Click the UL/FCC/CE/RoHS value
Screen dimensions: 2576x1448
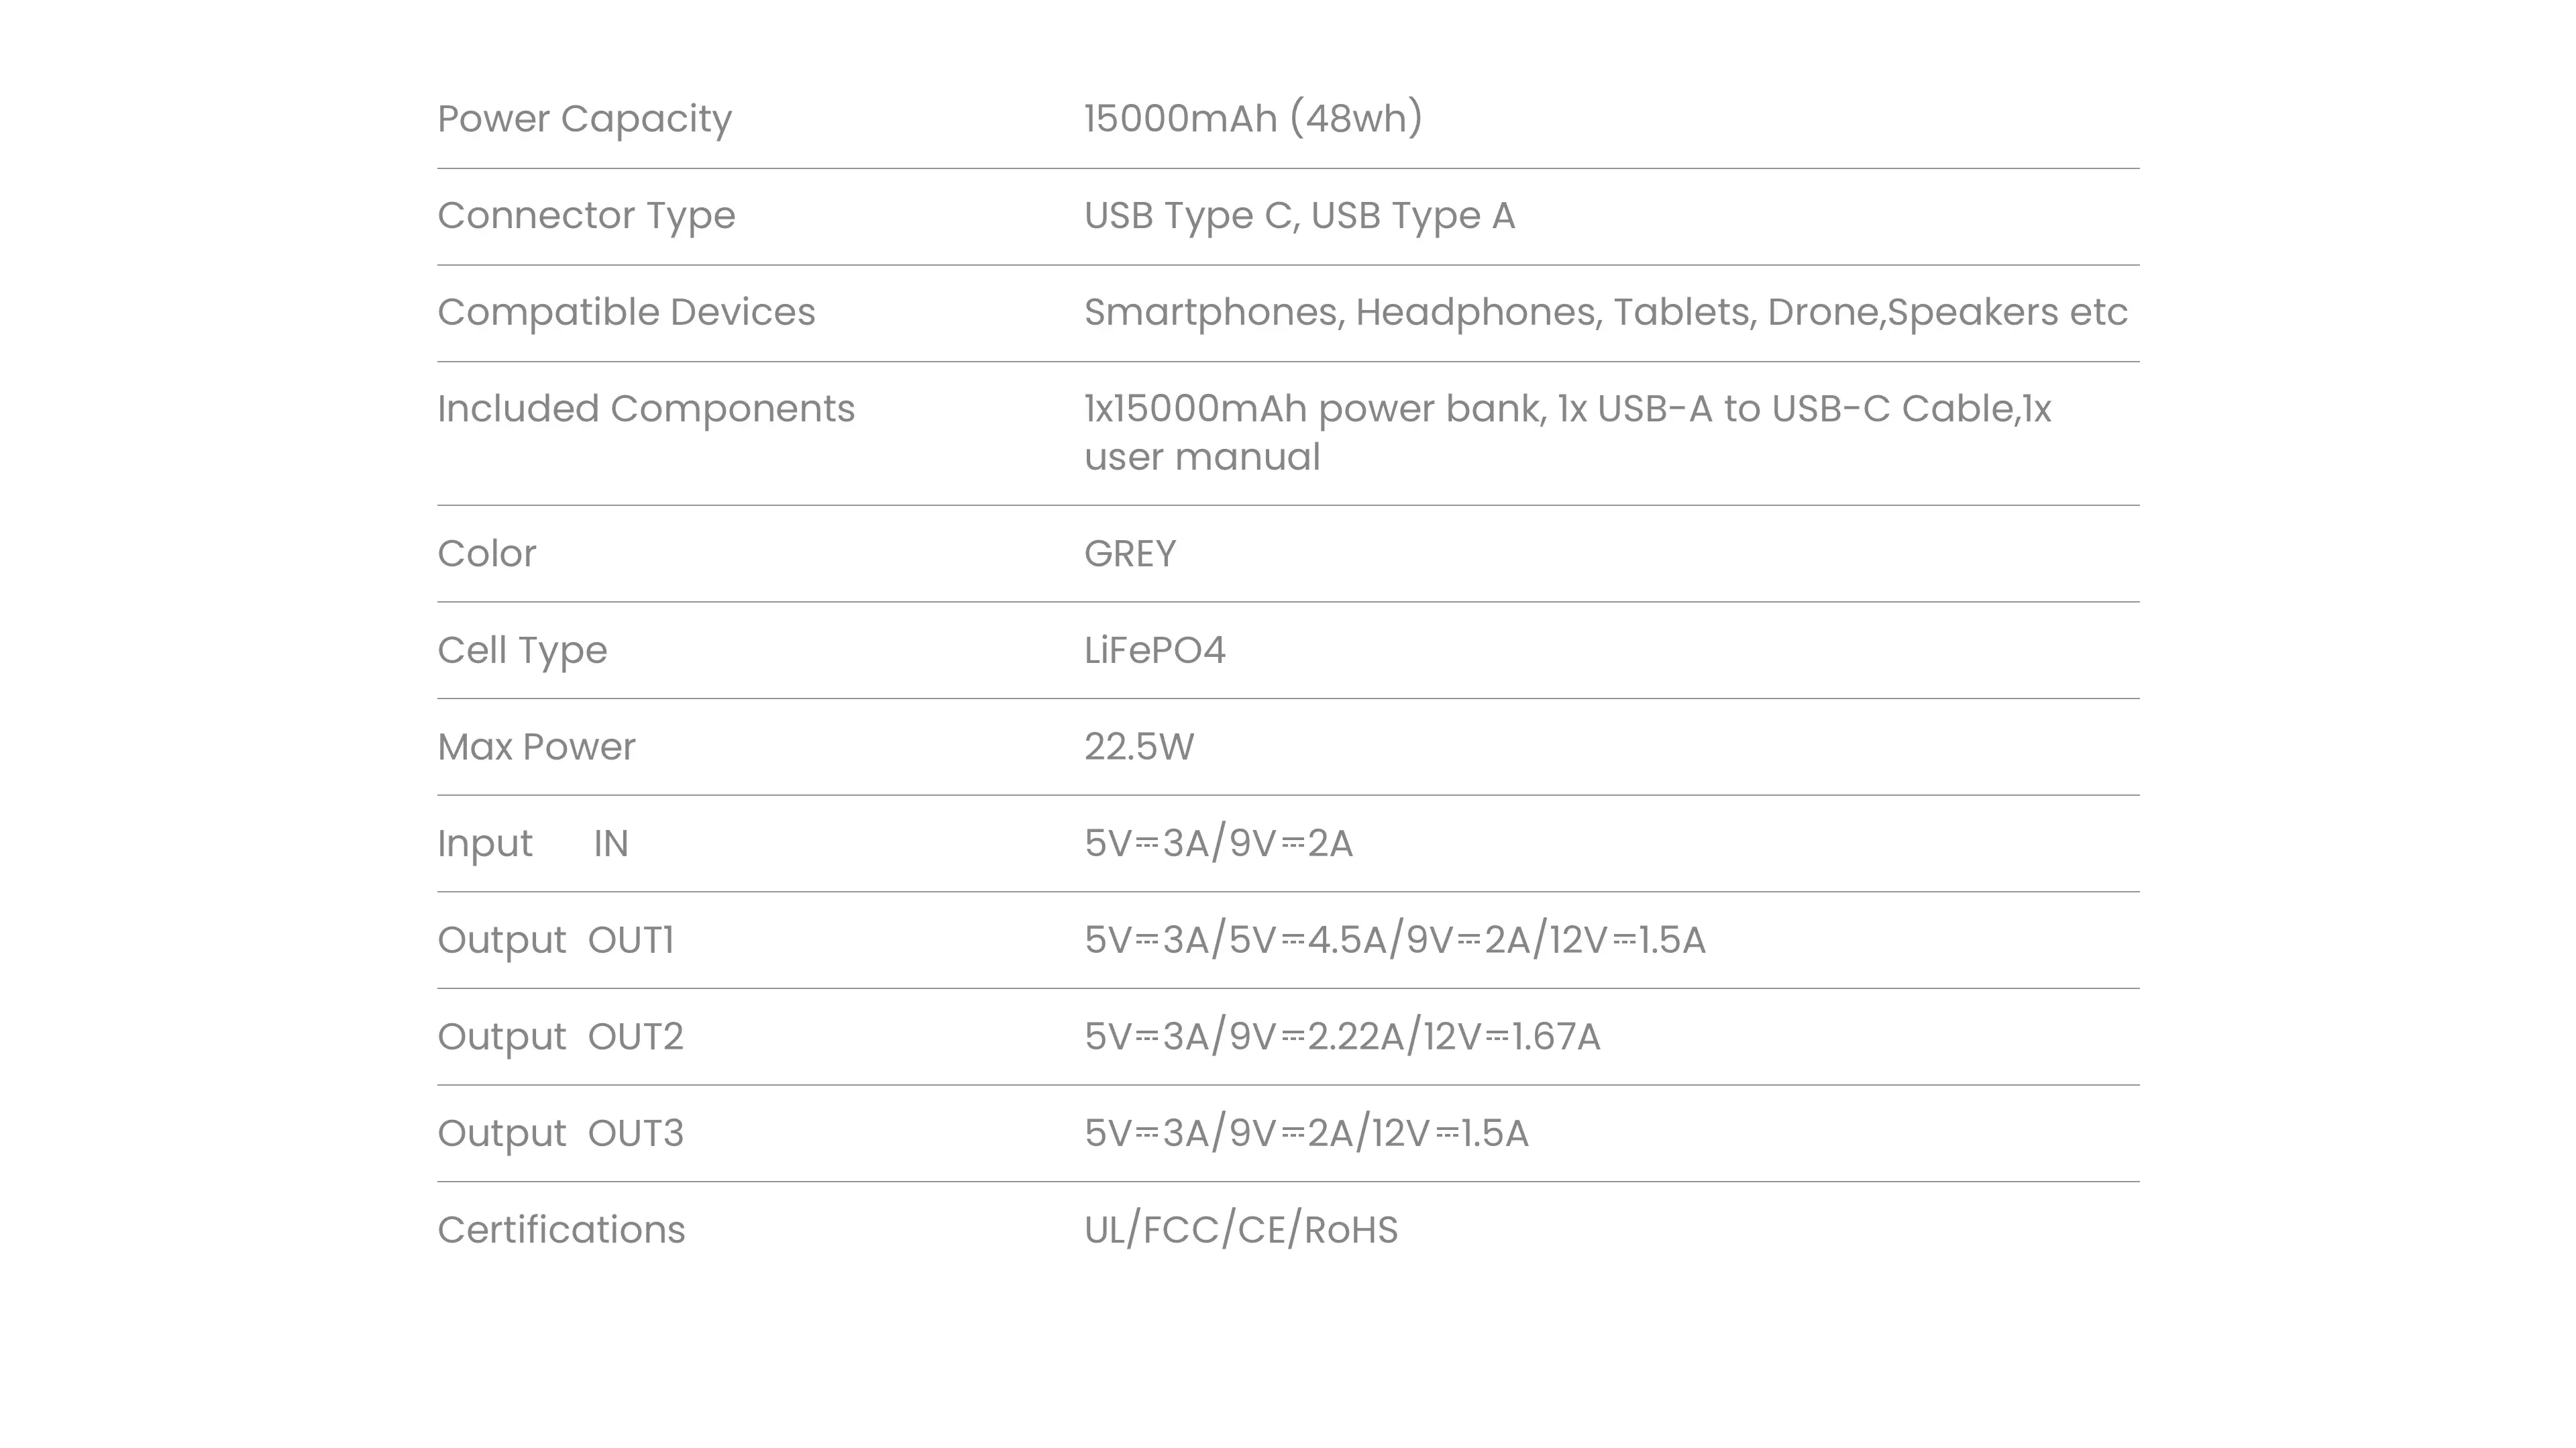point(1241,1230)
